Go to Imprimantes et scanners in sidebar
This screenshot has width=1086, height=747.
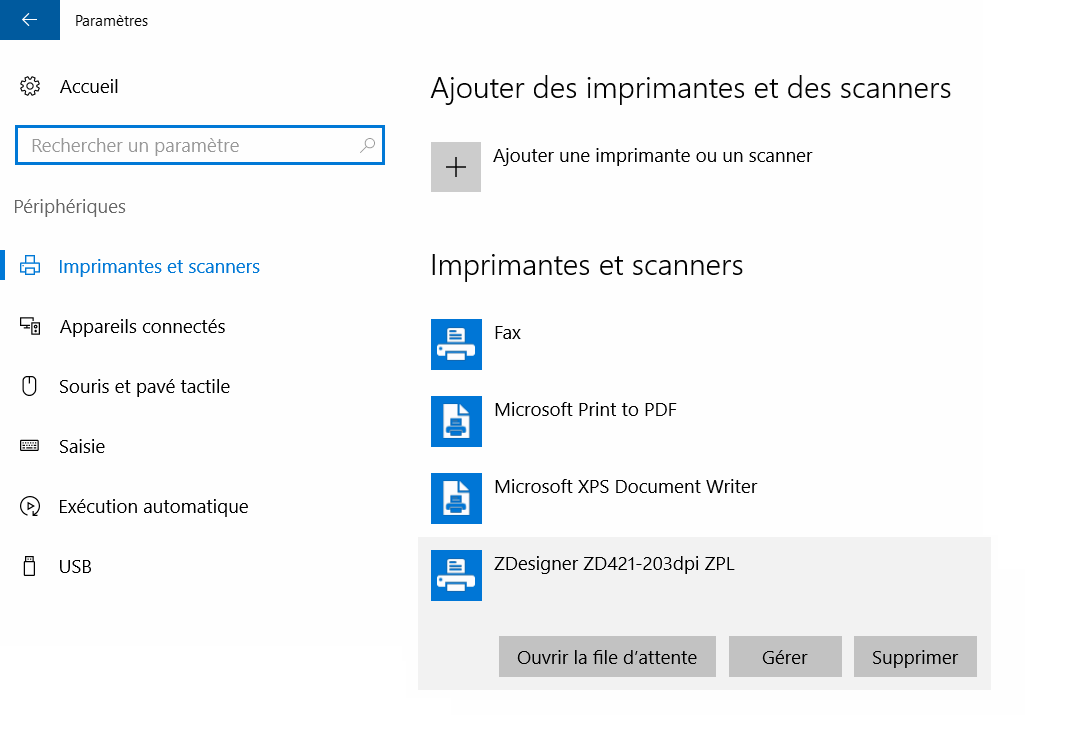click(x=159, y=267)
